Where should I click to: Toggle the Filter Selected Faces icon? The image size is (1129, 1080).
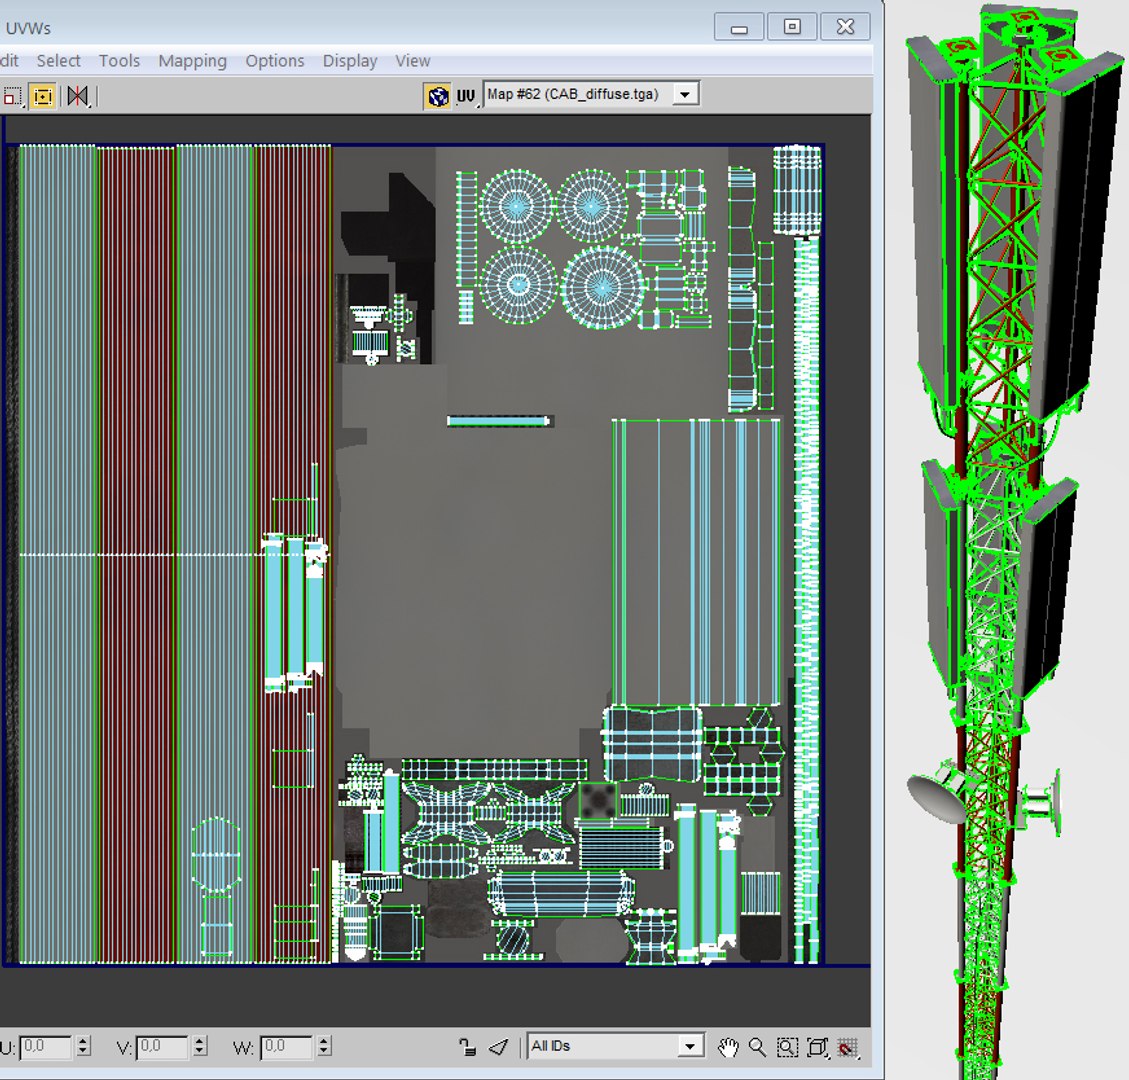pyautogui.click(x=498, y=1047)
